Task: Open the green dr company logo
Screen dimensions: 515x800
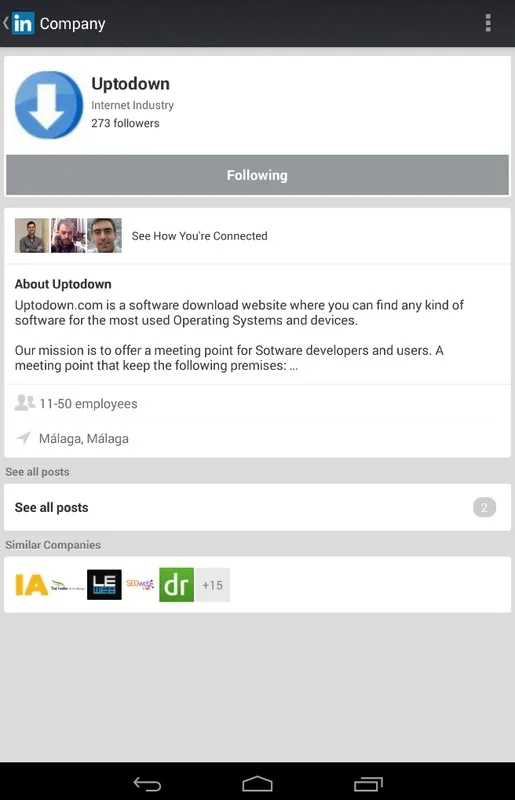Action: coord(176,585)
